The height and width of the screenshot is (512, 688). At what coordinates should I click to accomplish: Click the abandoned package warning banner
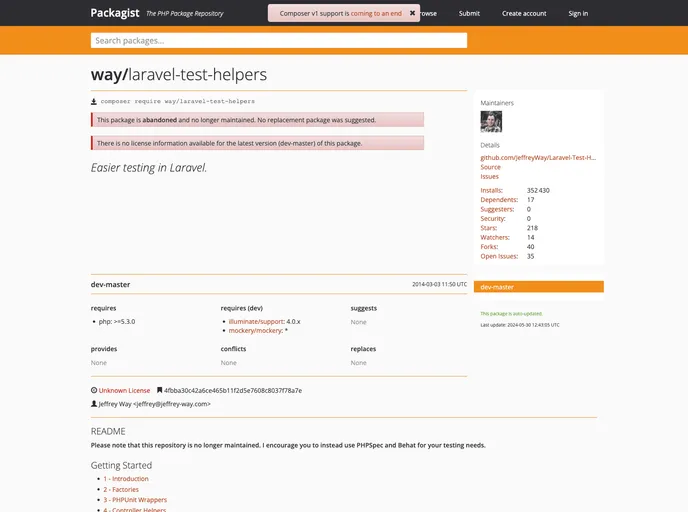point(258,120)
